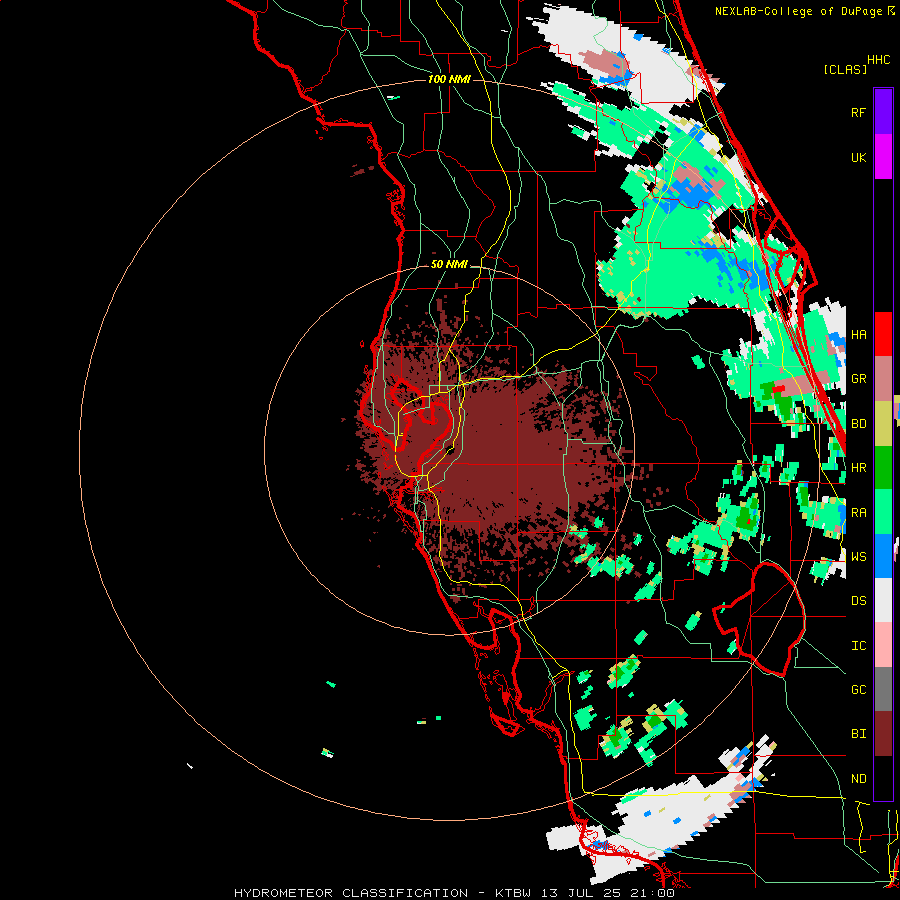
Task: Click the BI legend label
Action: (x=858, y=734)
